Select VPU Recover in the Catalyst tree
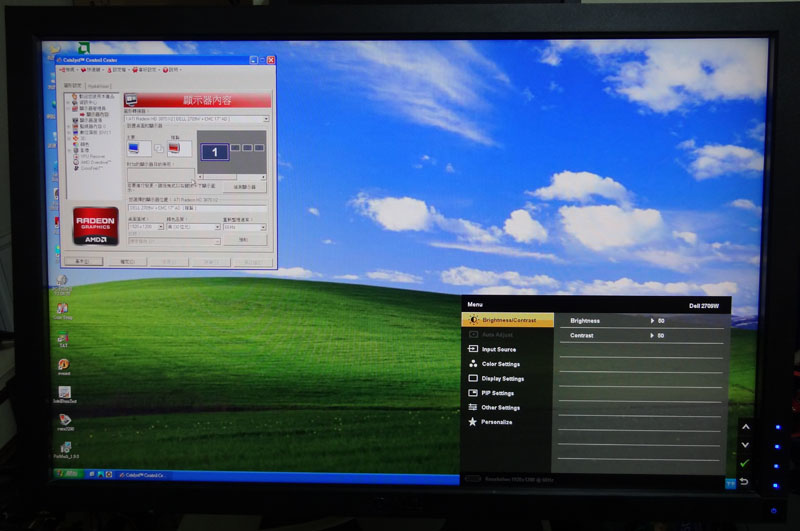This screenshot has height=531, width=800. point(89,157)
